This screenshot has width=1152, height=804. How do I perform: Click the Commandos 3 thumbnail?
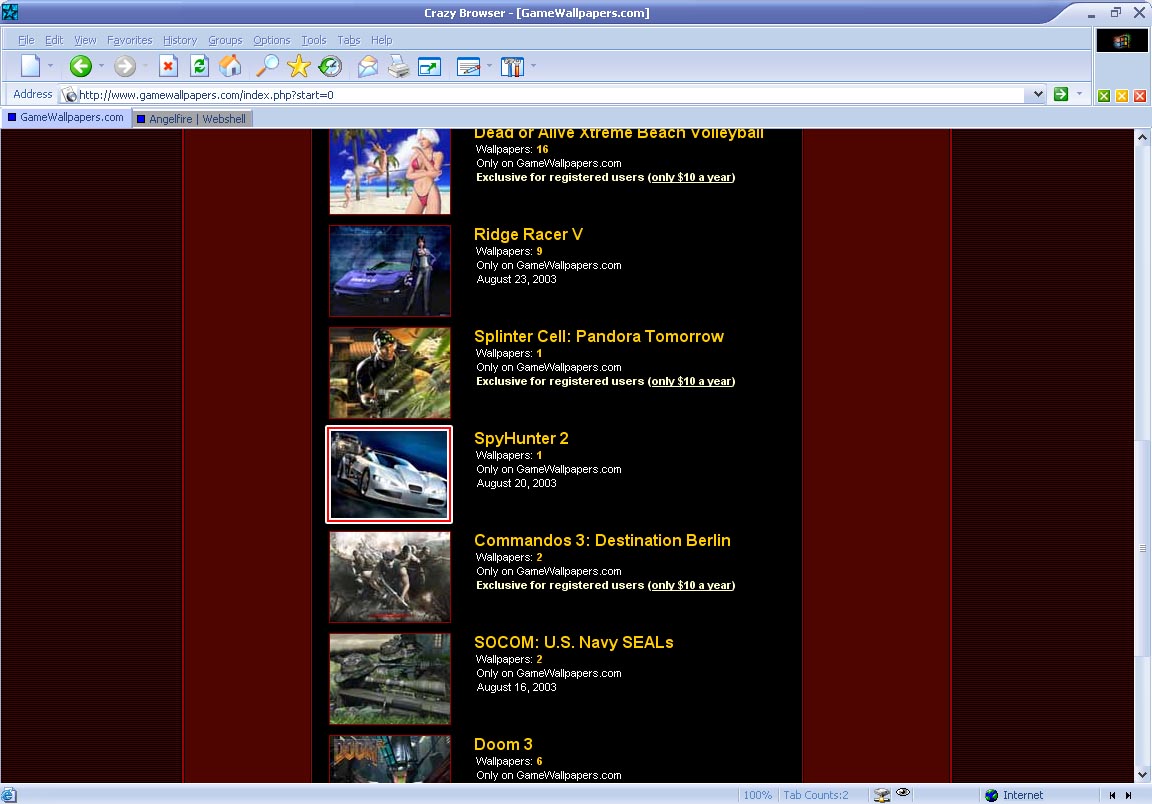pyautogui.click(x=389, y=577)
